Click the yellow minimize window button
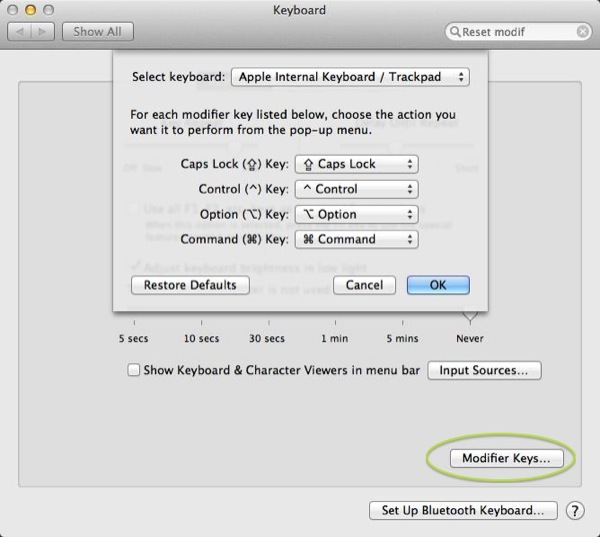The height and width of the screenshot is (537, 600). 30,10
